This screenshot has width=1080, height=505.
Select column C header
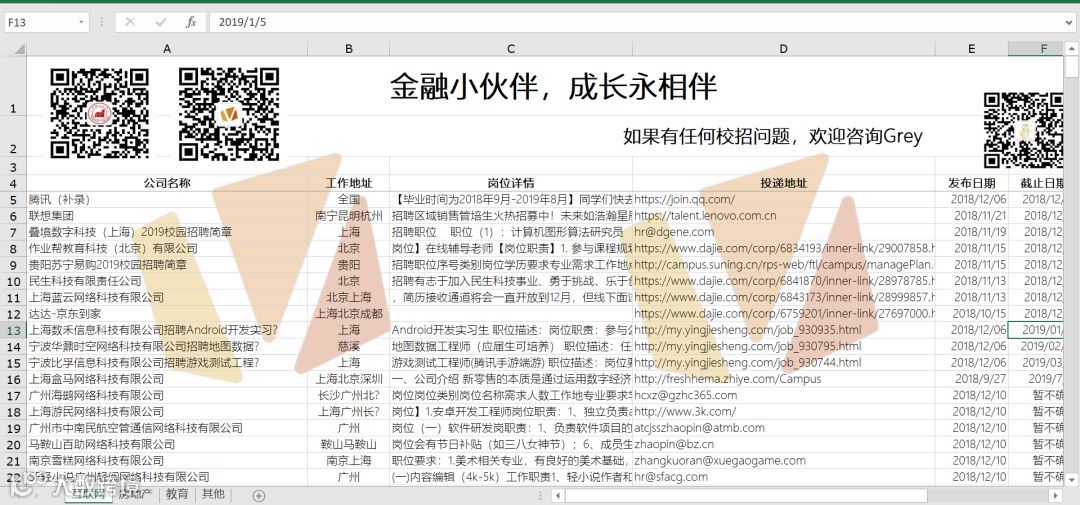coord(511,49)
